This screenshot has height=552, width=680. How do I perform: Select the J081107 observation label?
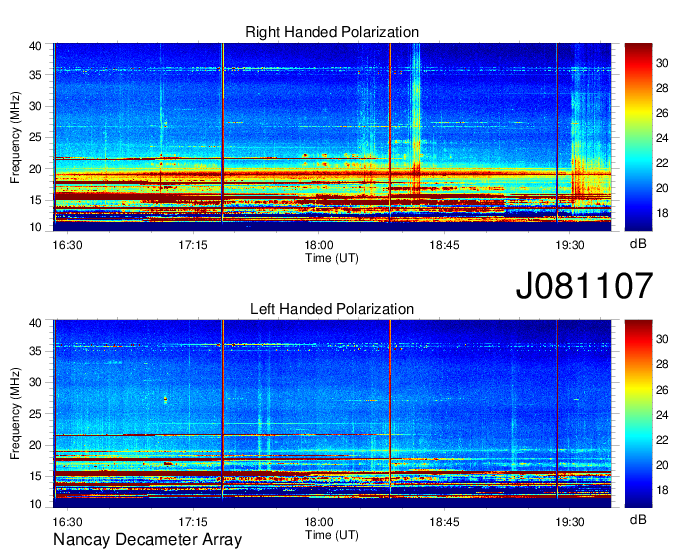pos(584,285)
